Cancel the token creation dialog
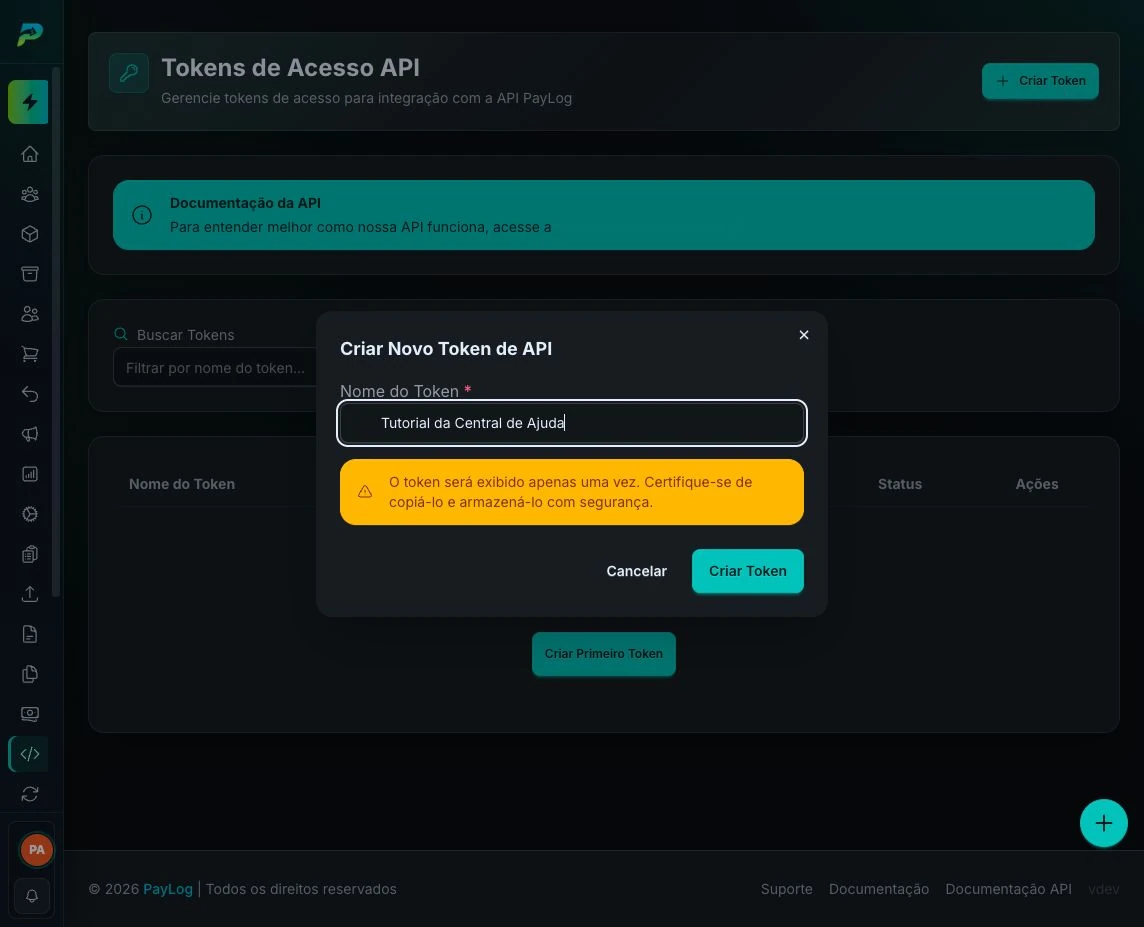 click(x=636, y=571)
